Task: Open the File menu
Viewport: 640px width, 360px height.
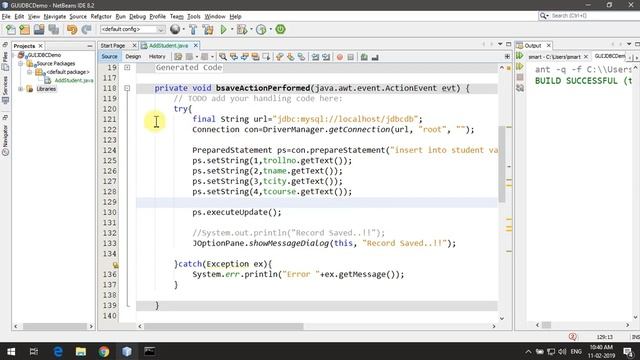Action: pyautogui.click(x=6, y=16)
